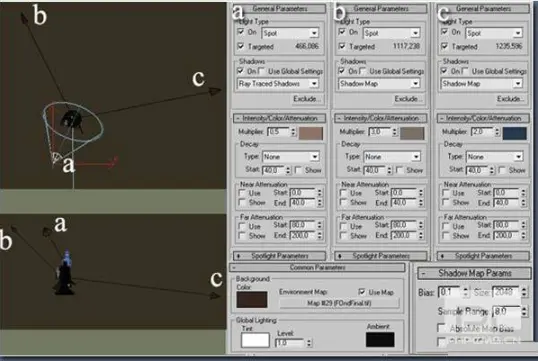Click spinner next to Sample Range 8.0
This screenshot has height=361, width=538.
[x=524, y=312]
